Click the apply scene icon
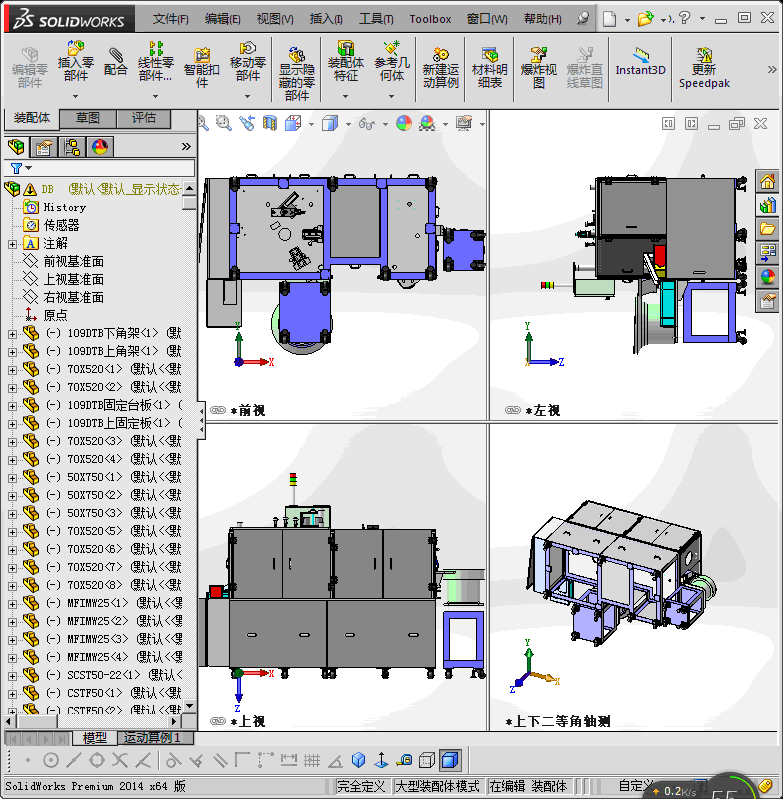 (x=427, y=123)
